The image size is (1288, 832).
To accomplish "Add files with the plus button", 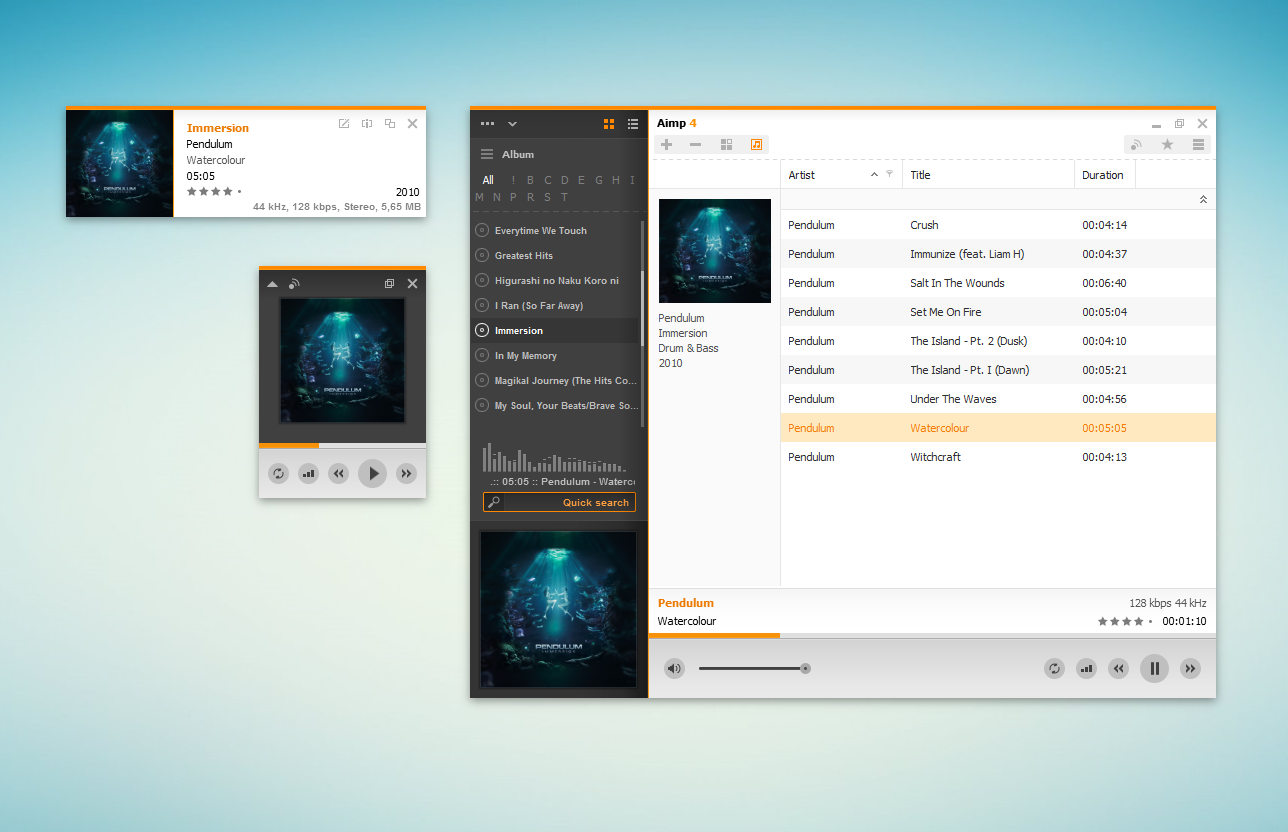I will point(667,145).
